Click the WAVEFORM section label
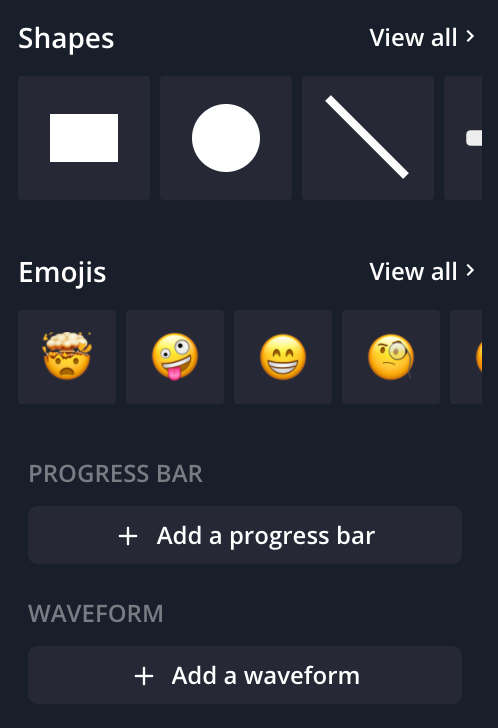Viewport: 498px width, 728px height. tap(96, 614)
